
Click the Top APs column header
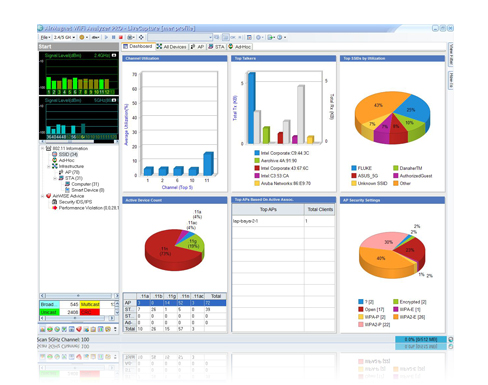[268, 209]
